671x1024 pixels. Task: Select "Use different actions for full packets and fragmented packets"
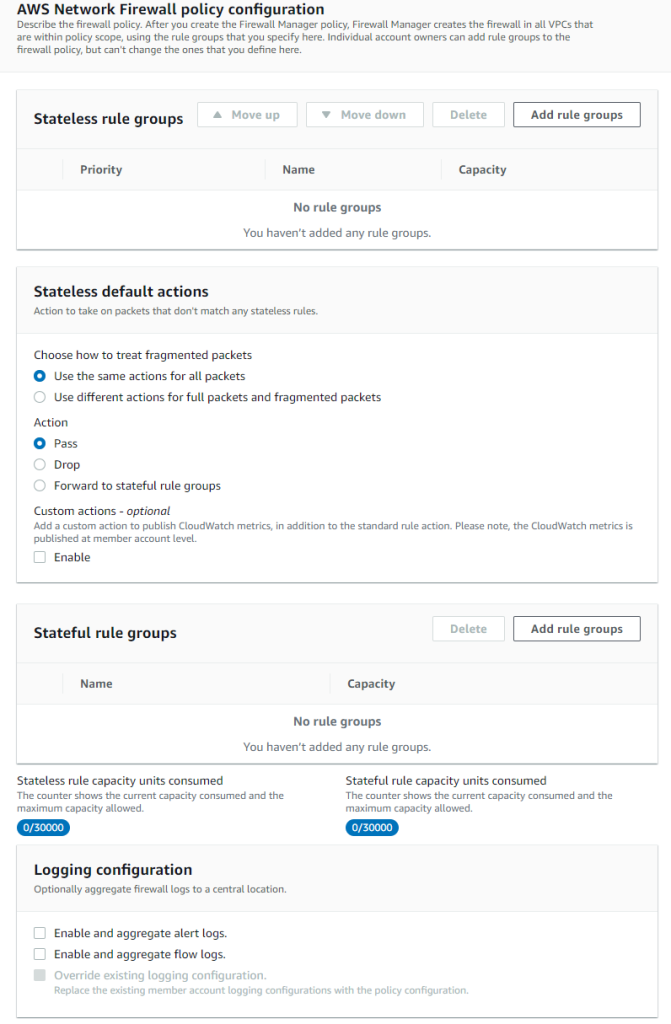tap(39, 396)
